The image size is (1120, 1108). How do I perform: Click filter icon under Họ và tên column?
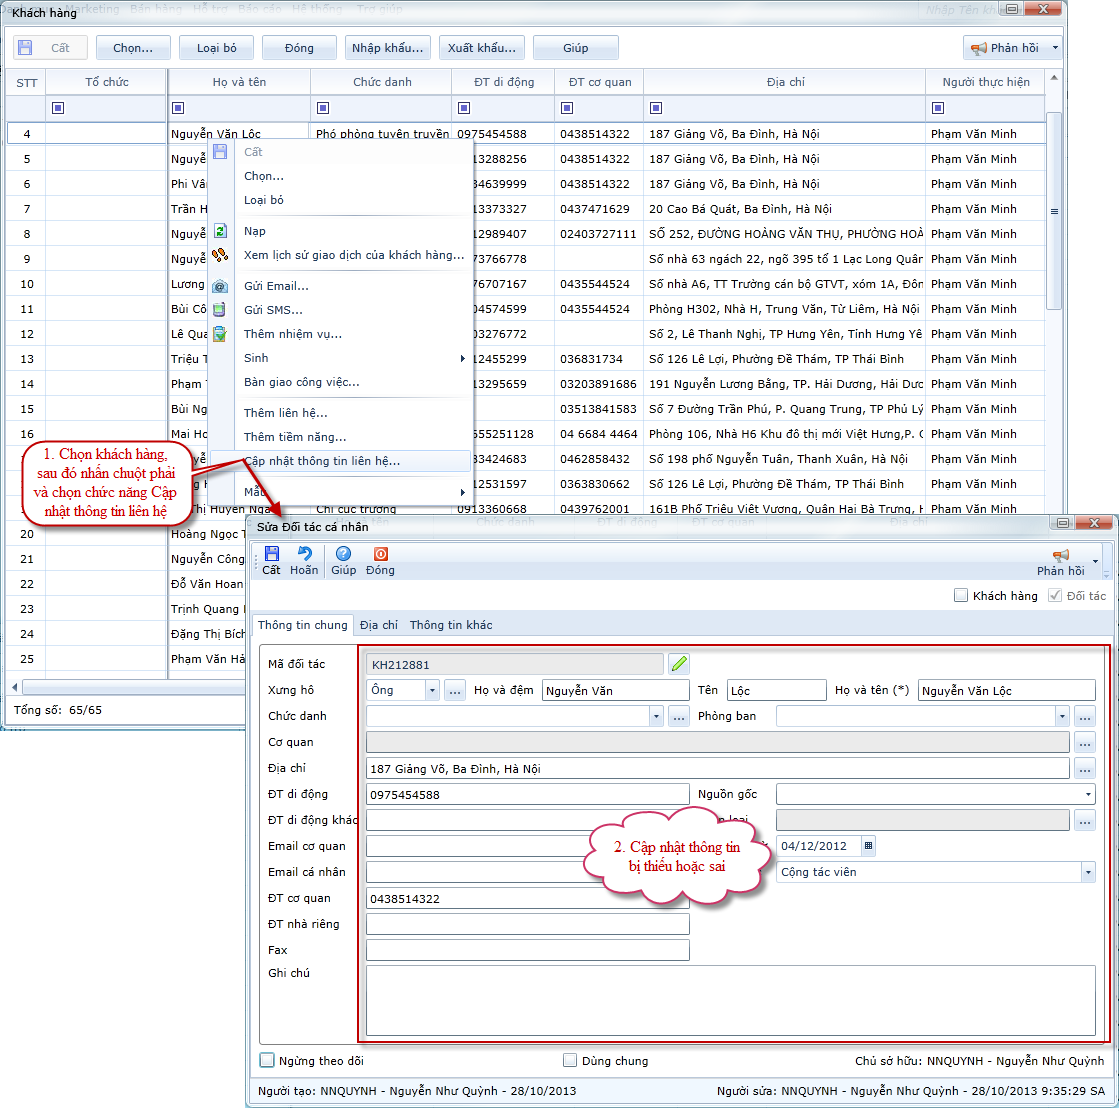[x=178, y=108]
